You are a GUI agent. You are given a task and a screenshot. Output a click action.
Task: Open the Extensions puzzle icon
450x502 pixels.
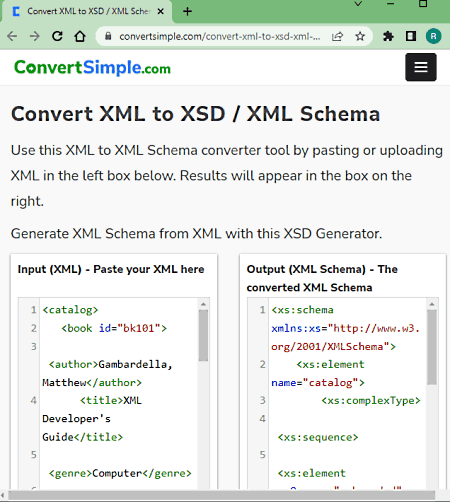[x=388, y=36]
